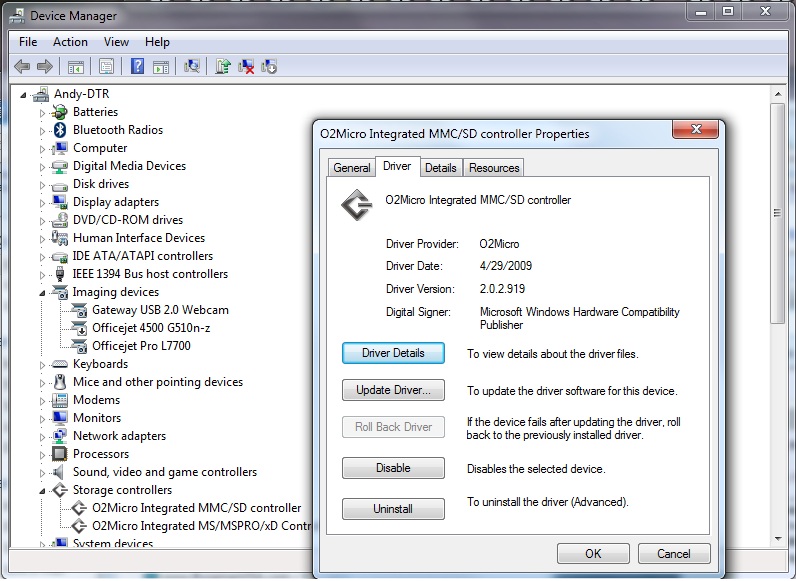Expand the IEEE 1394 Bus host controllers node

click(x=42, y=275)
